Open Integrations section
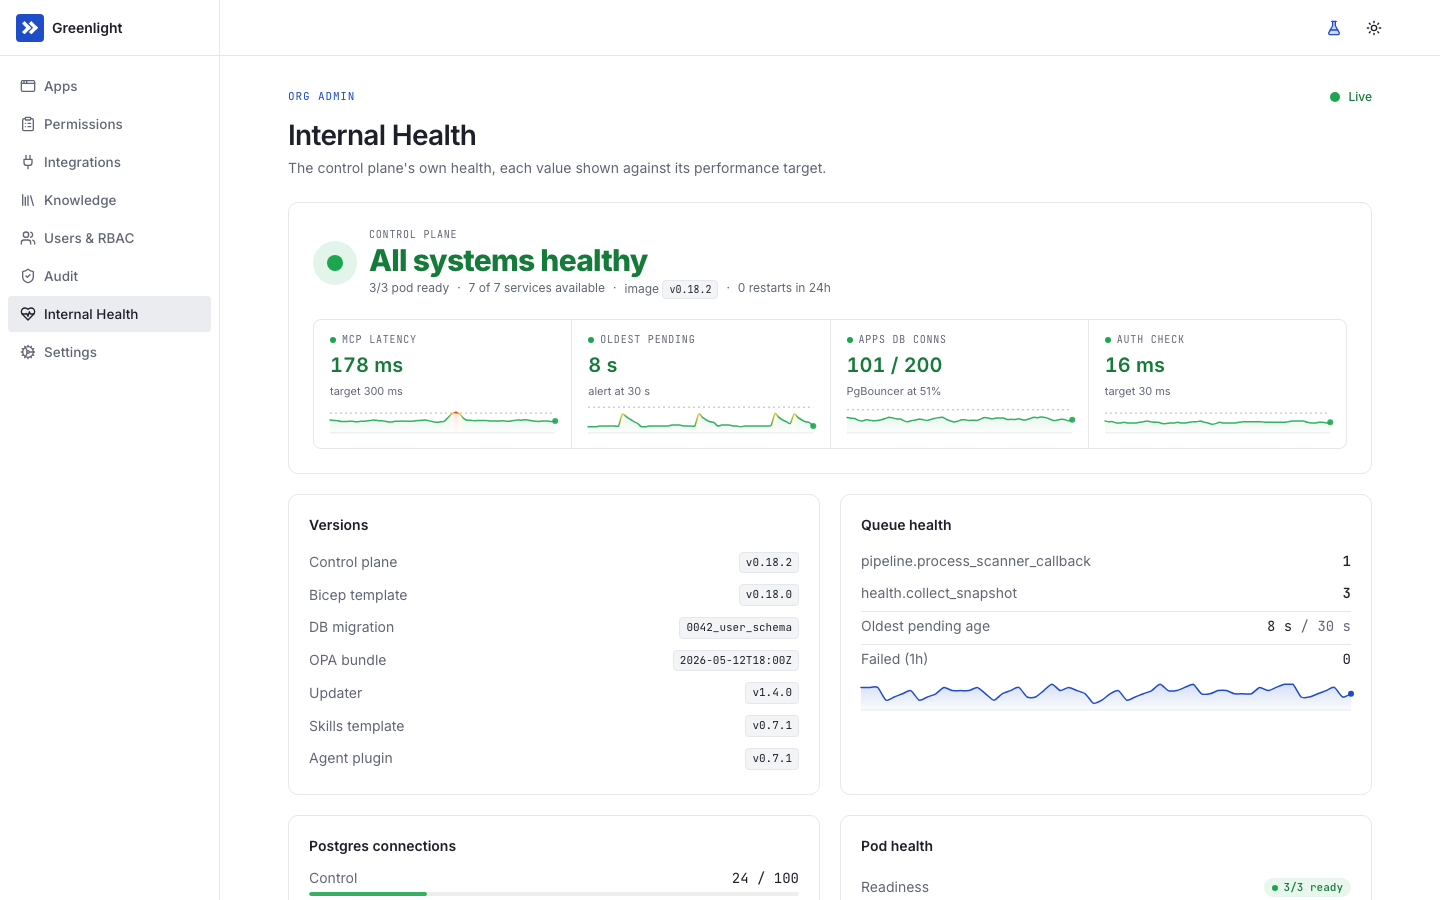 [109, 162]
